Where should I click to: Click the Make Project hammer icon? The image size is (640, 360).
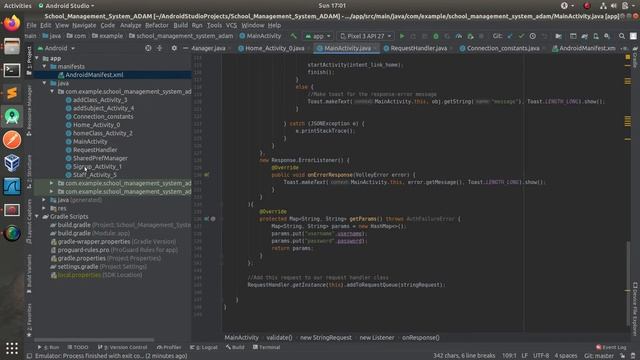click(x=293, y=36)
